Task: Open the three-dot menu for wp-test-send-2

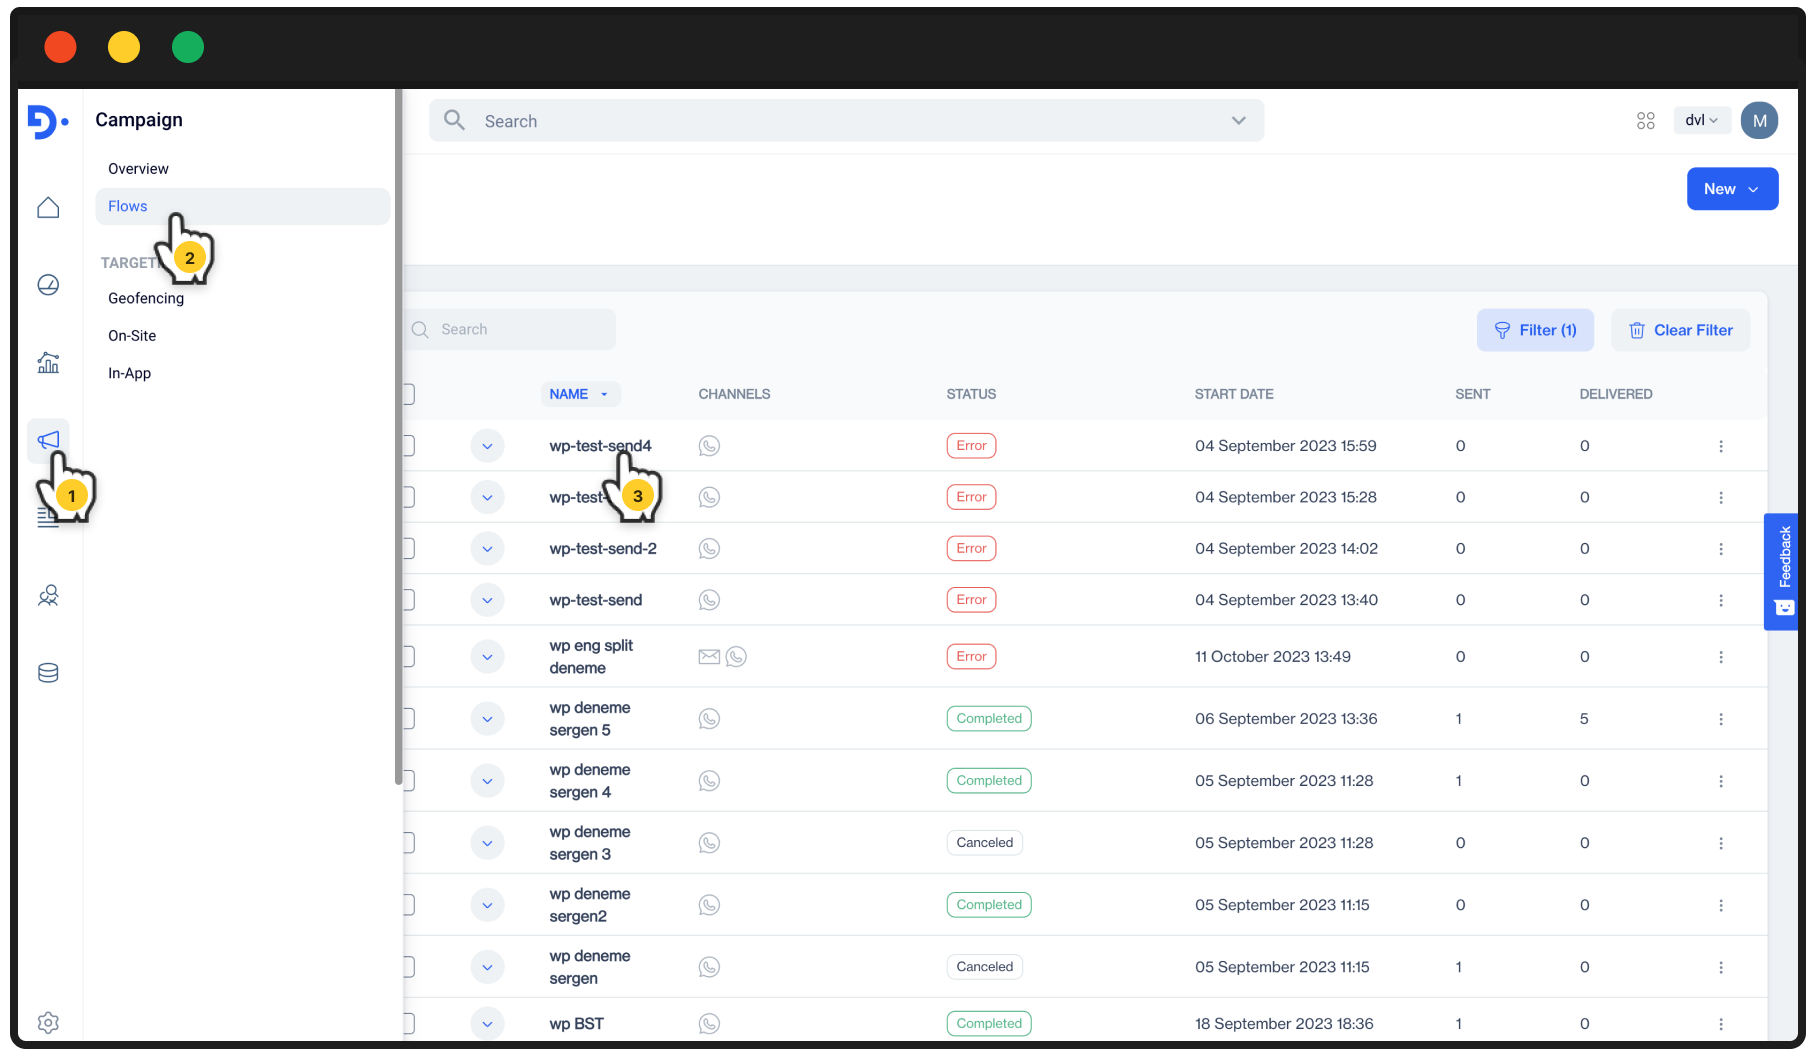Action: click(1721, 549)
